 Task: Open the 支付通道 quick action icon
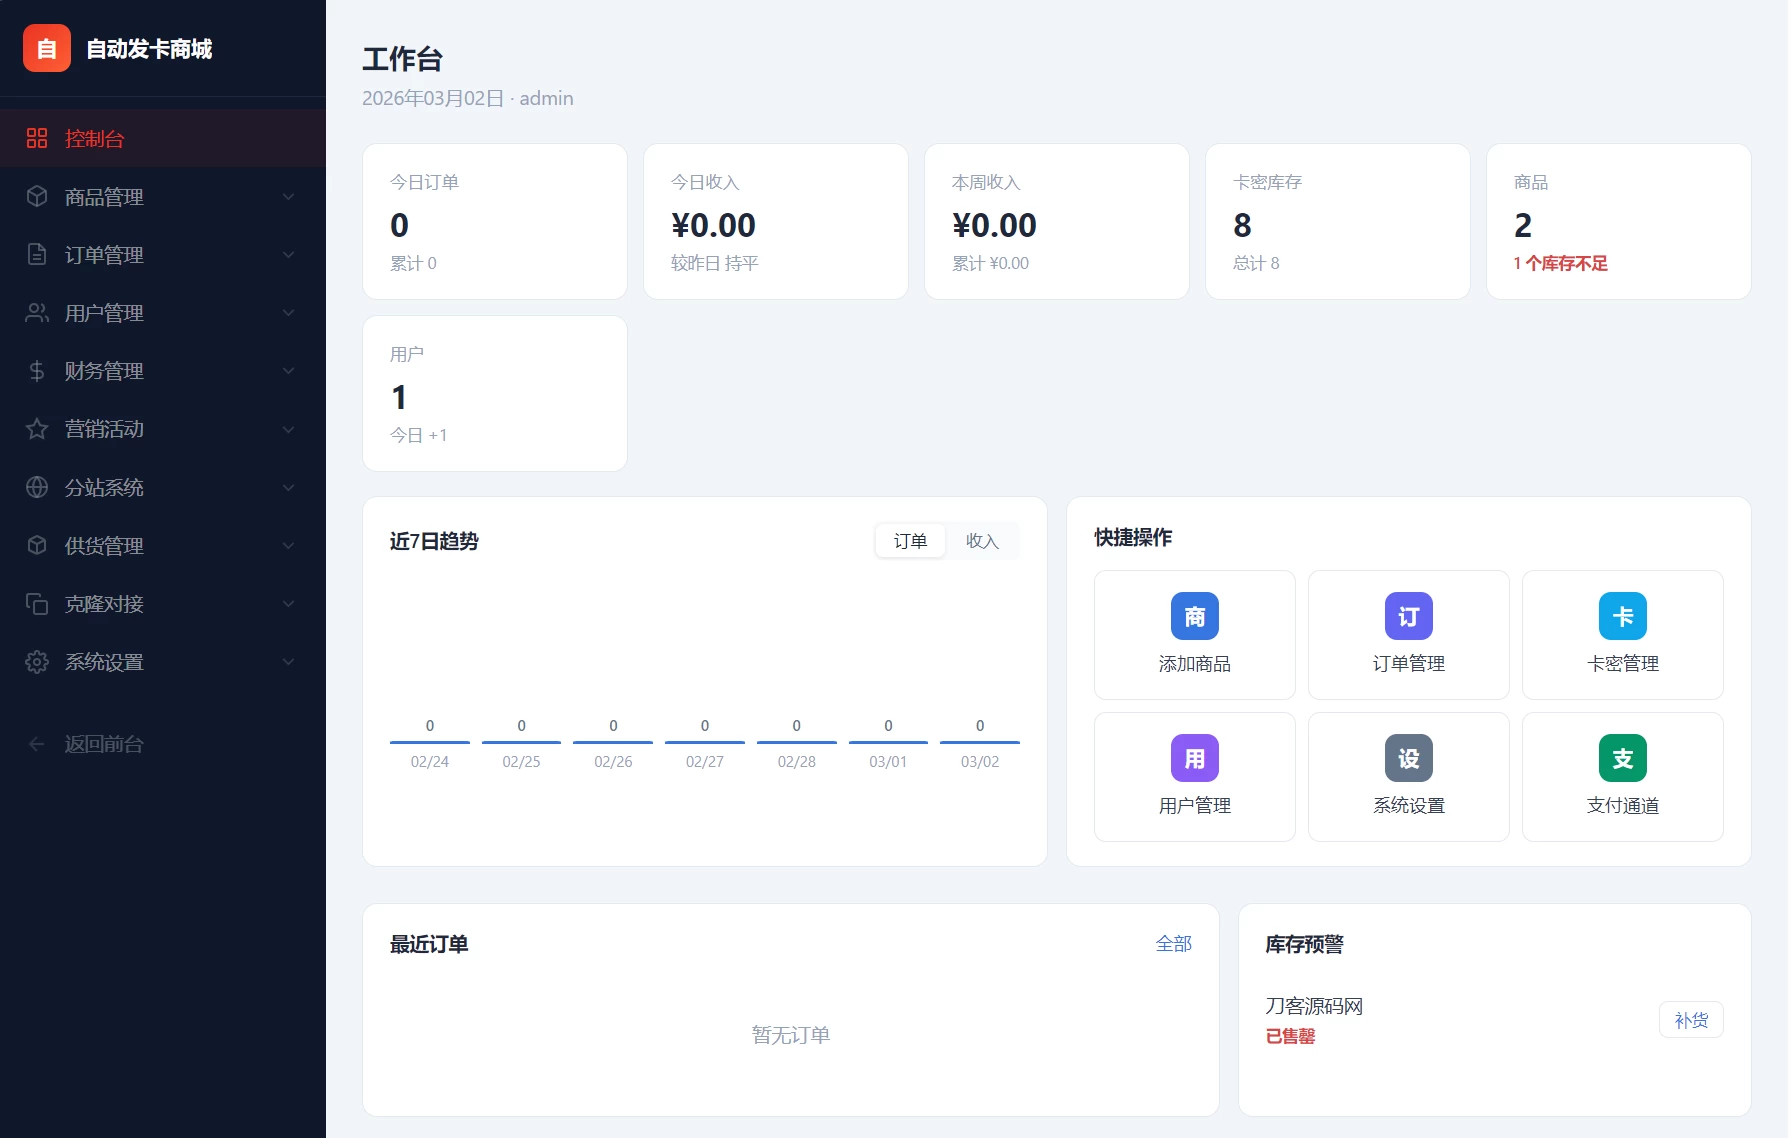tap(1622, 758)
